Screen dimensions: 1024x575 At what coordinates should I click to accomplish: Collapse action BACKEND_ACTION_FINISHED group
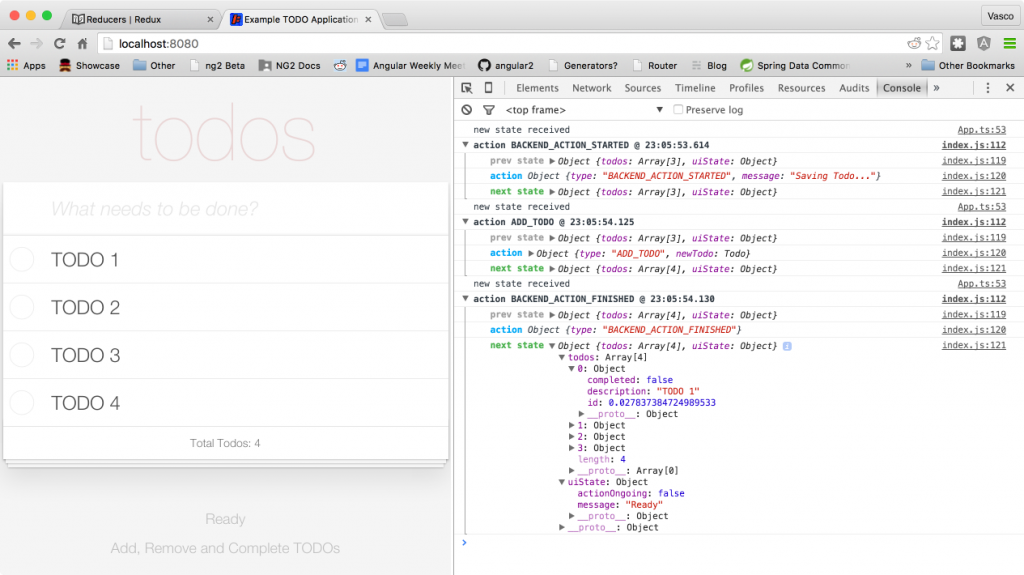466,299
